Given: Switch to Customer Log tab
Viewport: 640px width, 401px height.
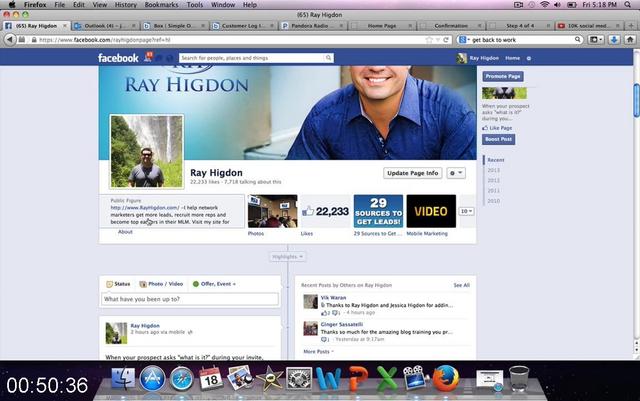Looking at the screenshot, I should pos(244,26).
